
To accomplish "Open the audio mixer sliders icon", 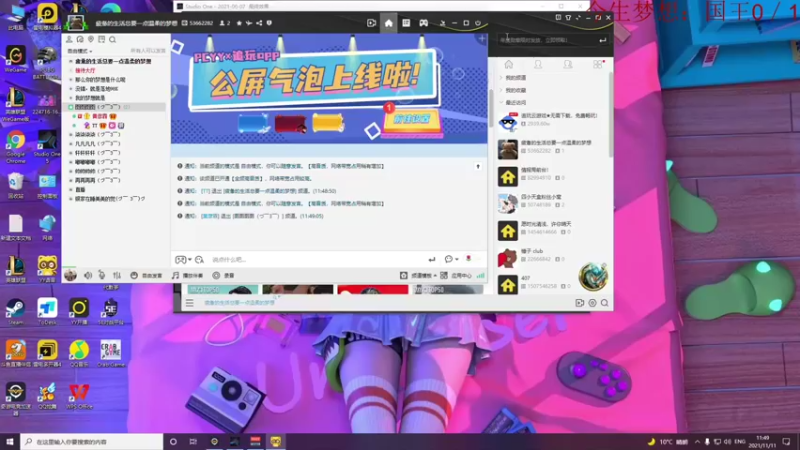I will [x=117, y=276].
